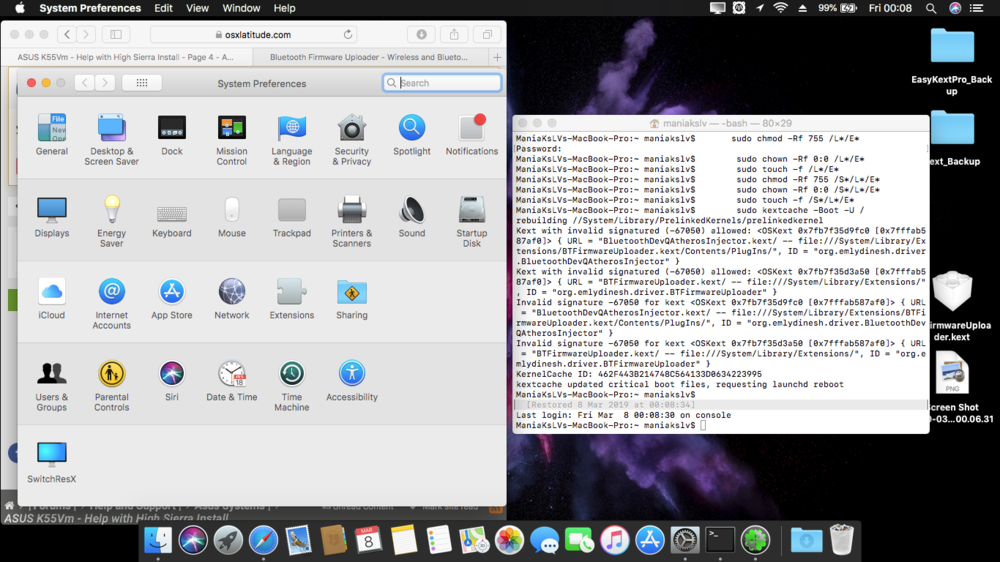Open iCloud preferences pane

[x=52, y=299]
